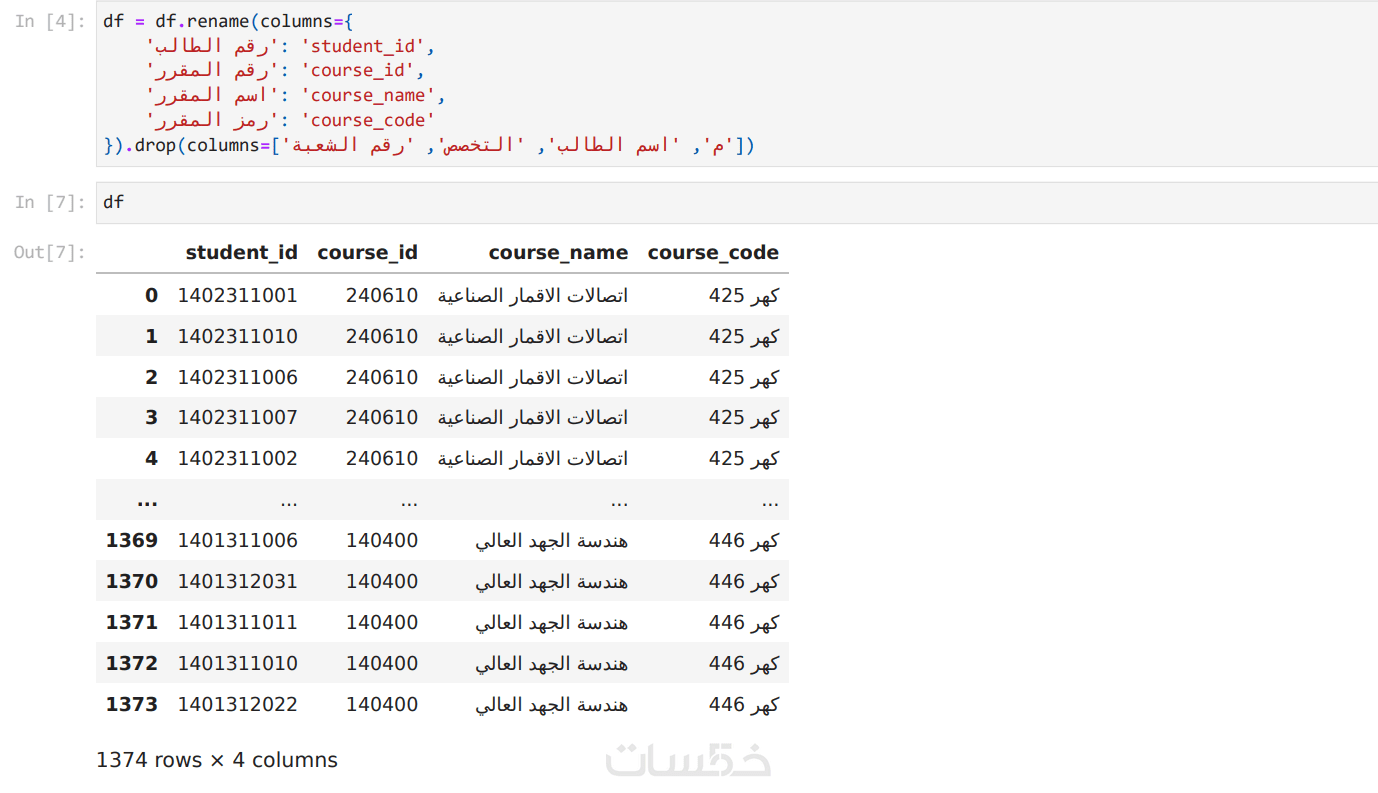
Task: Focus the code cell containing only df
Action: click(x=737, y=202)
